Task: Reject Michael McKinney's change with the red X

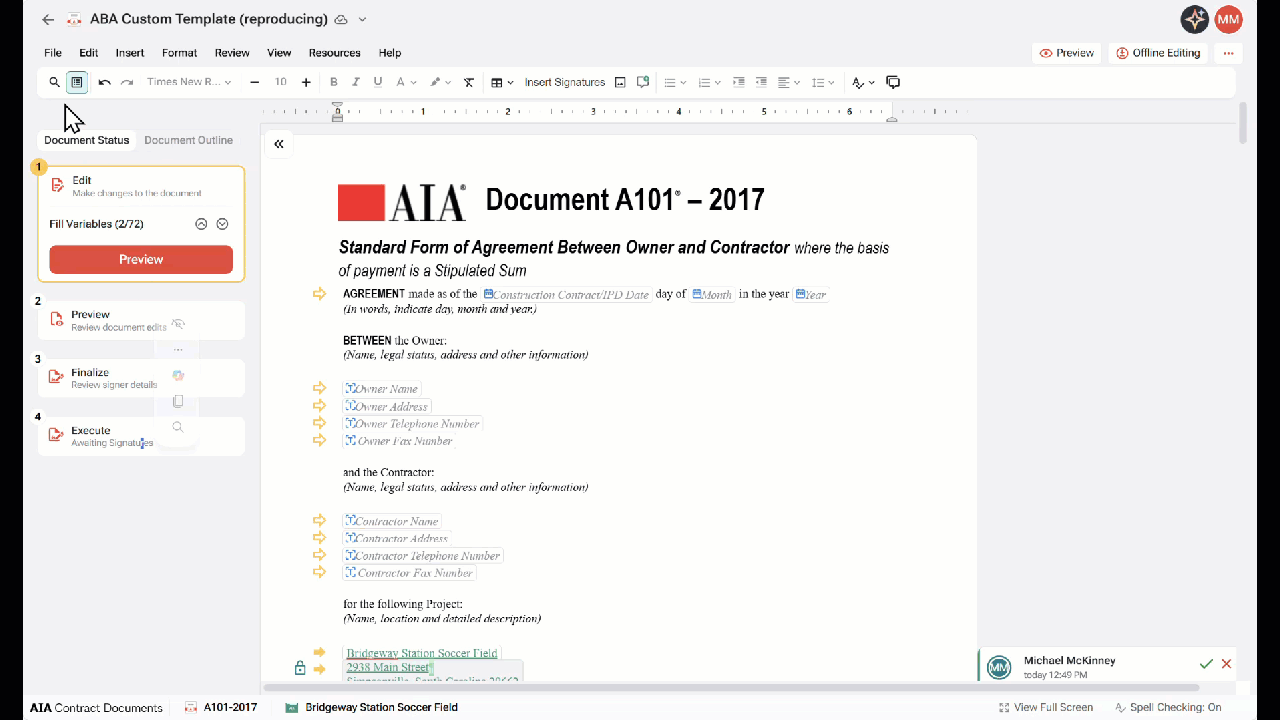Action: point(1226,664)
